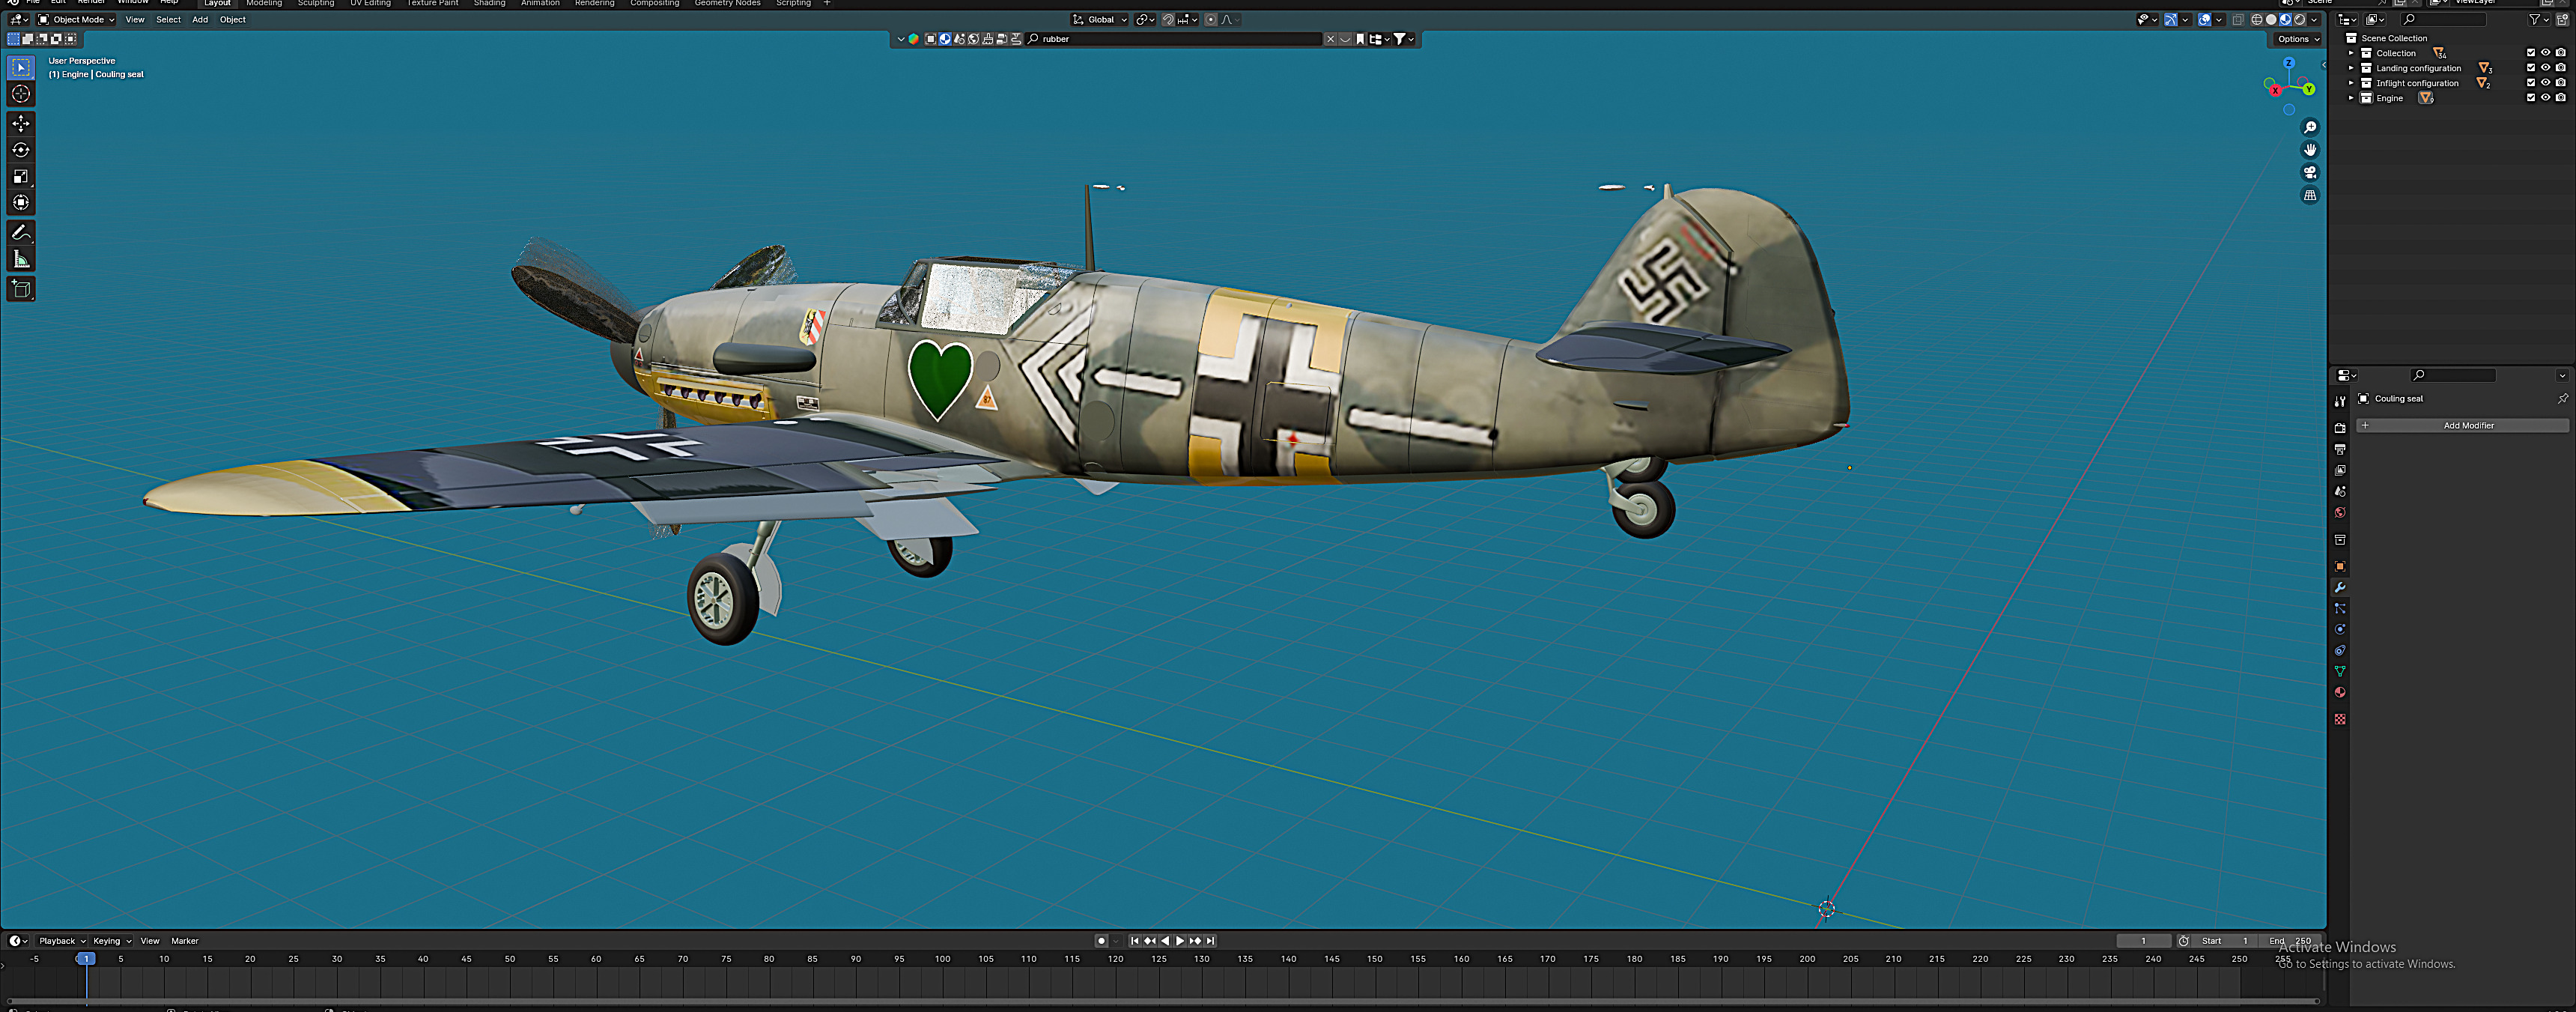Open the Modifiers wrench tab

coord(2340,587)
